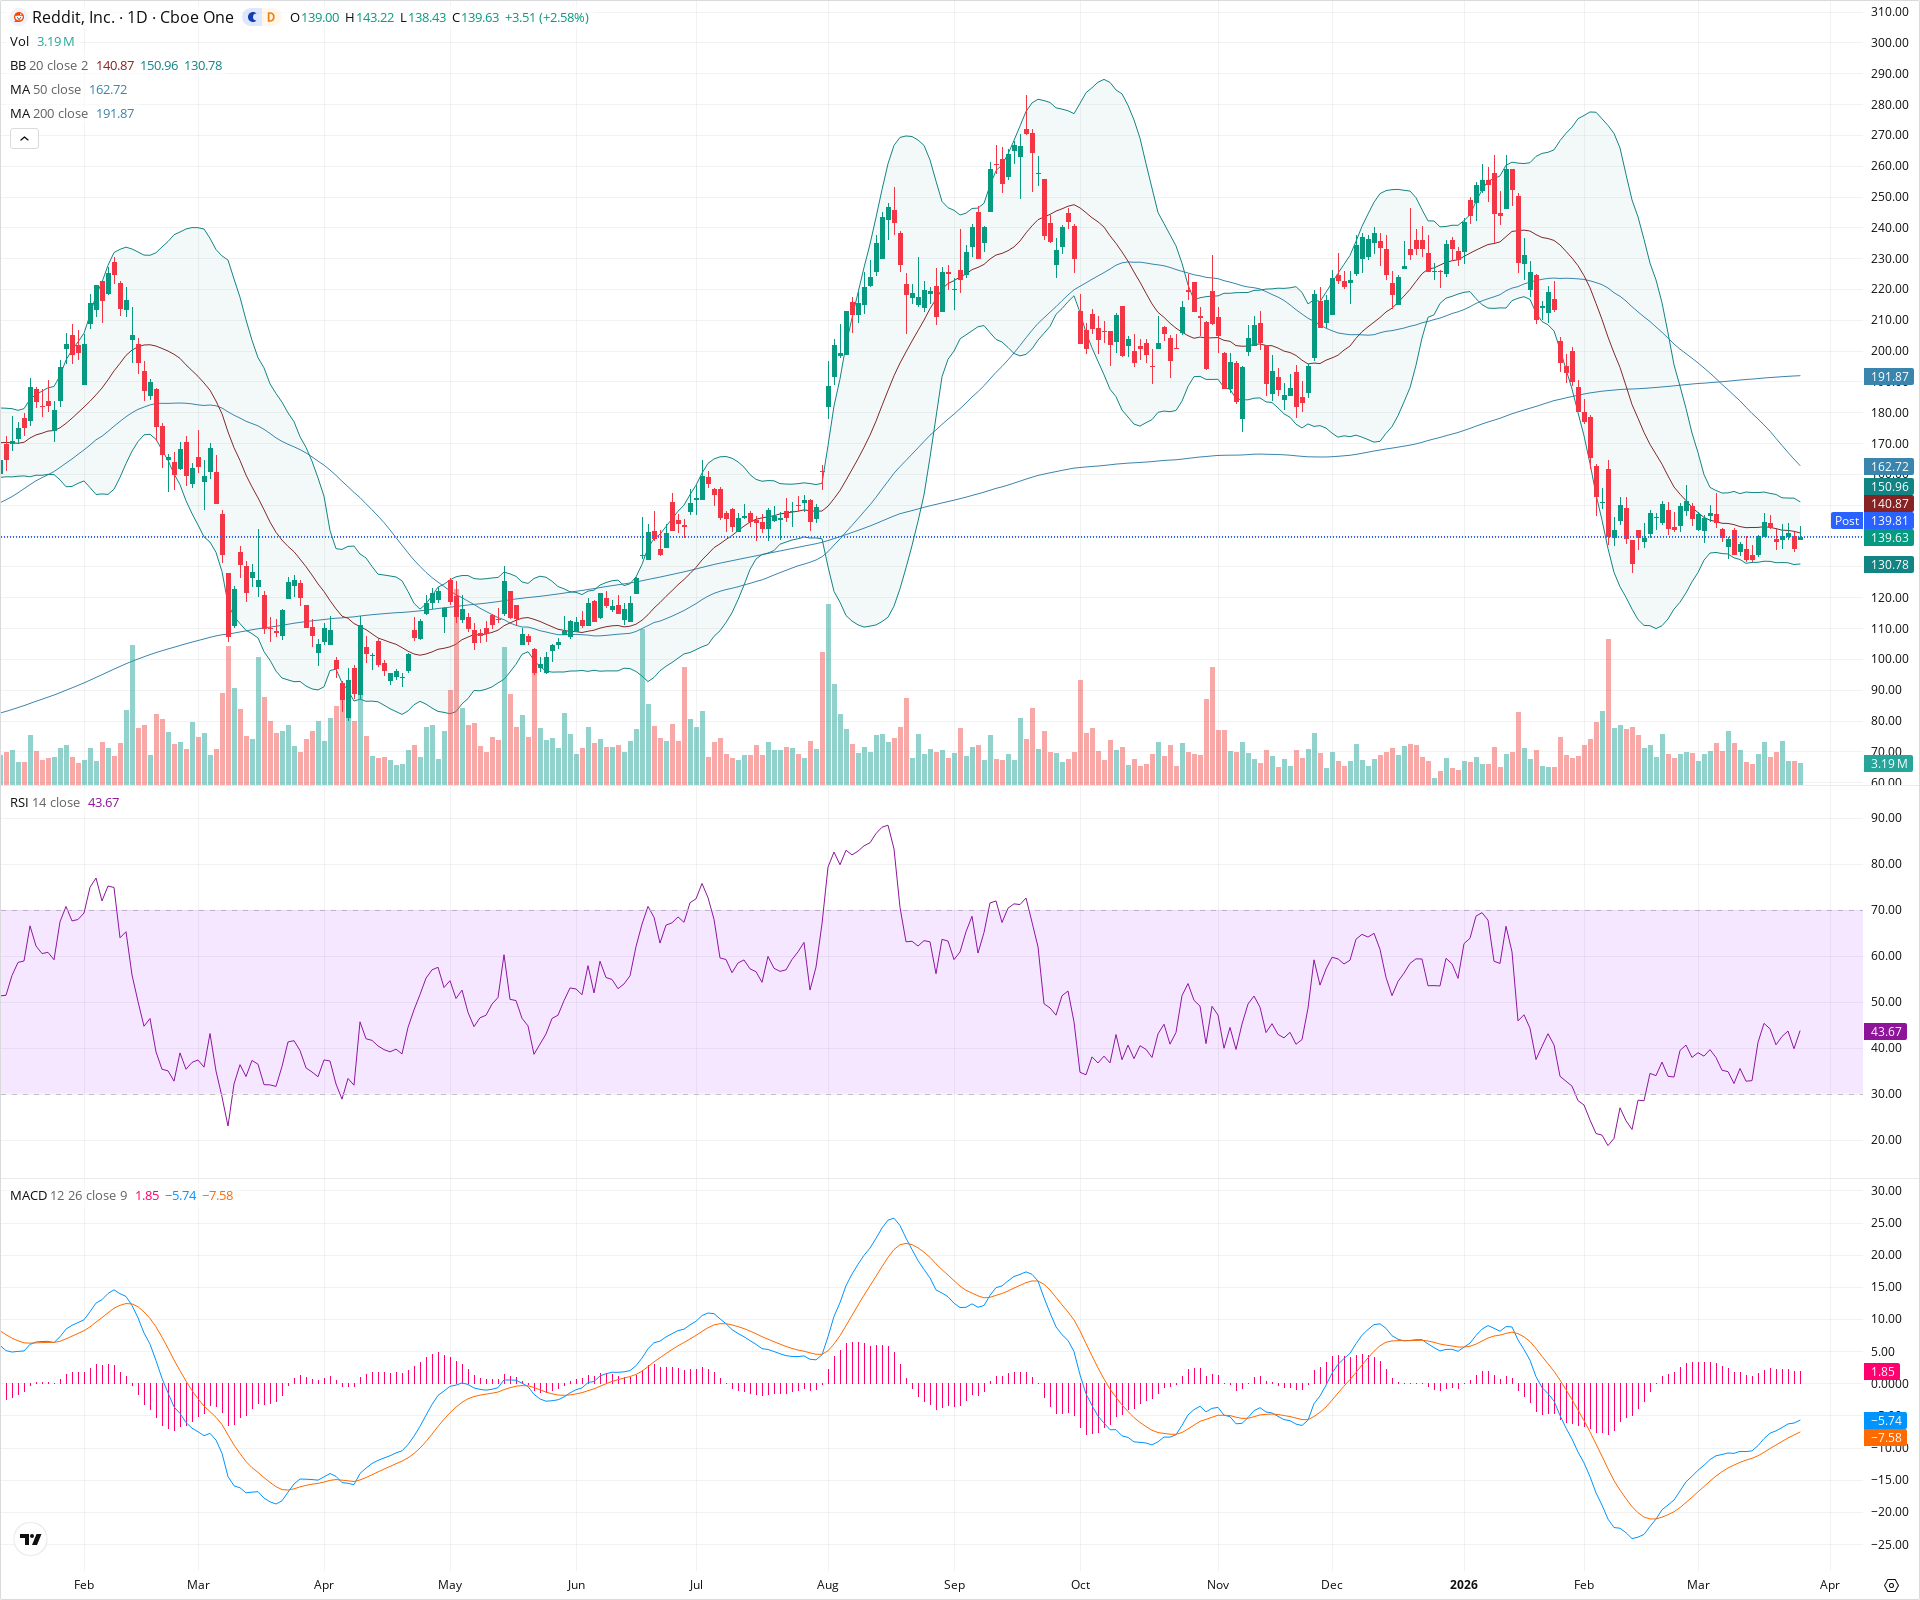Viewport: 1920px width, 1600px height.
Task: Click the orange D delayed-data badge
Action: tap(270, 17)
